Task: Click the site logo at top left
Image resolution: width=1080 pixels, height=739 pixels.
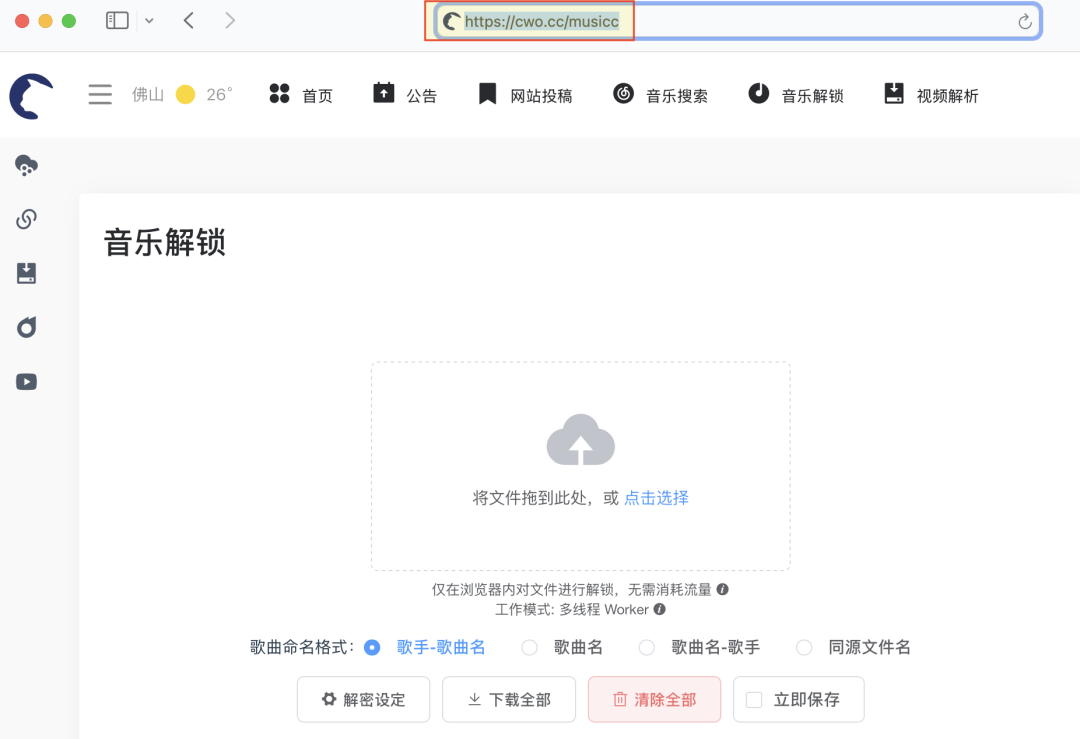Action: point(31,96)
